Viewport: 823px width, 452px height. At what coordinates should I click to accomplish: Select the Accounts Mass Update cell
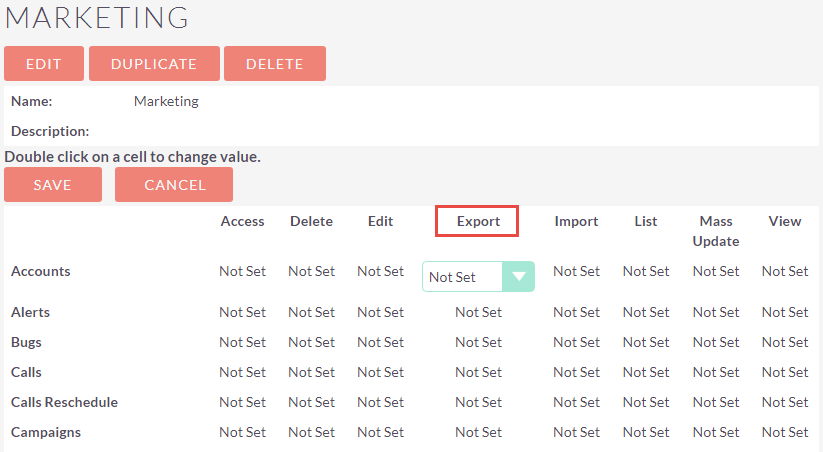click(x=716, y=271)
